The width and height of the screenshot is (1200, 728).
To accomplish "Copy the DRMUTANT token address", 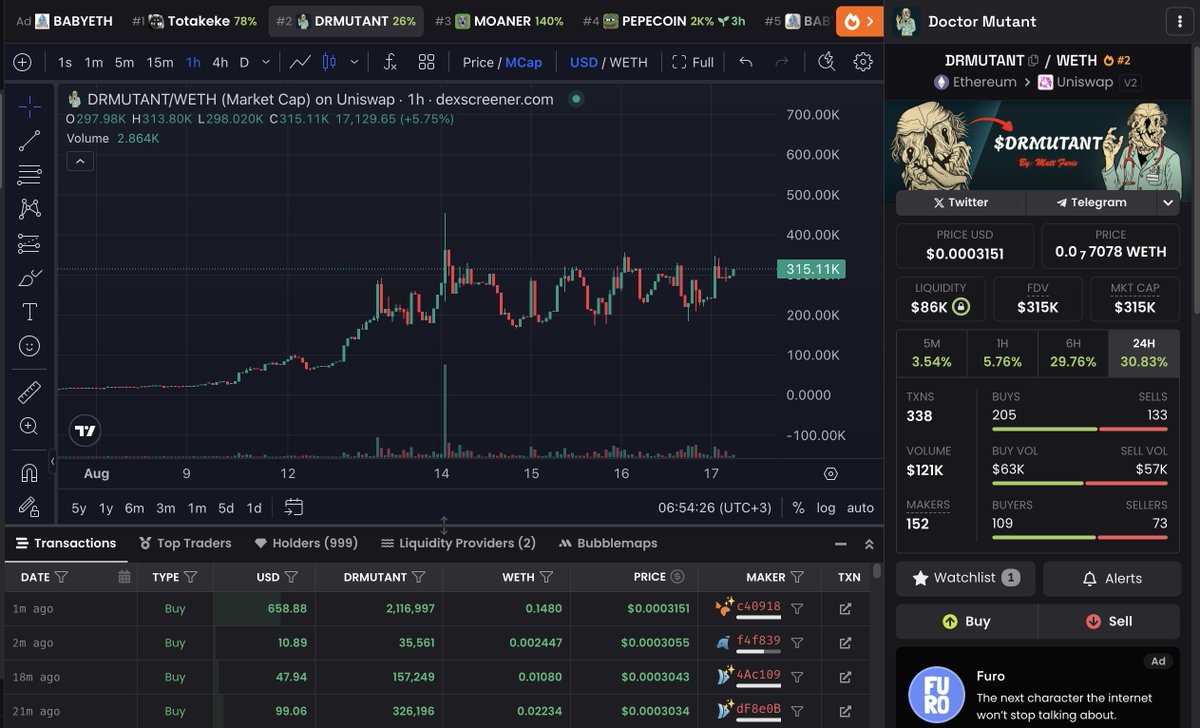I will (x=1034, y=61).
